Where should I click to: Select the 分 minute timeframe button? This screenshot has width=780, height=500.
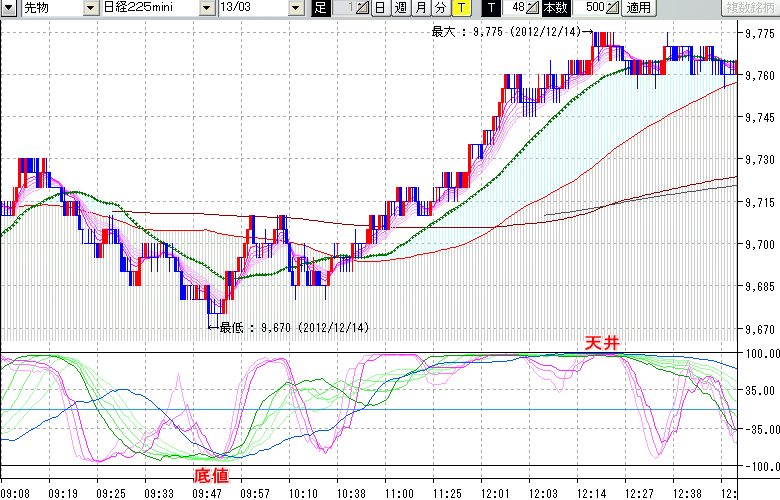click(x=440, y=8)
